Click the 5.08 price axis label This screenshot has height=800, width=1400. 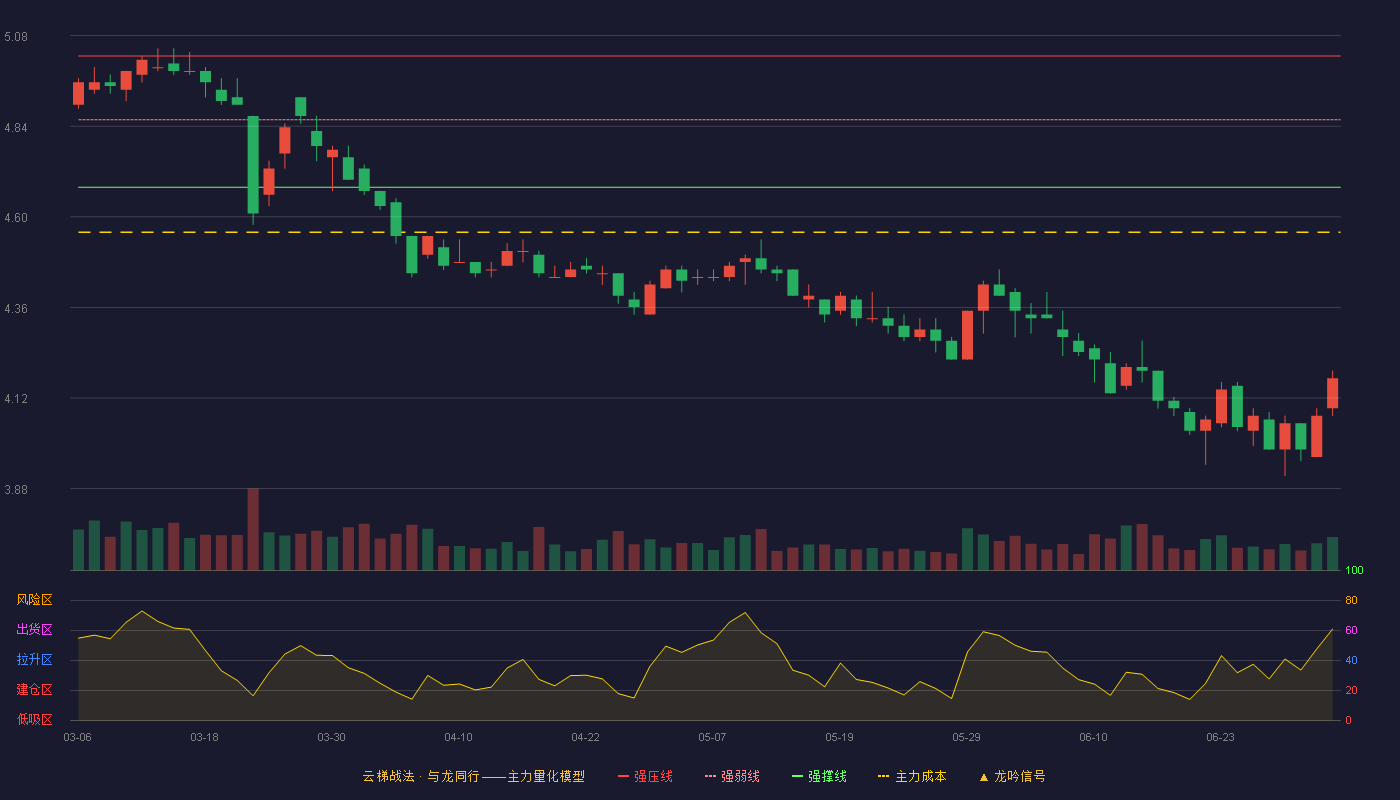tap(16, 37)
